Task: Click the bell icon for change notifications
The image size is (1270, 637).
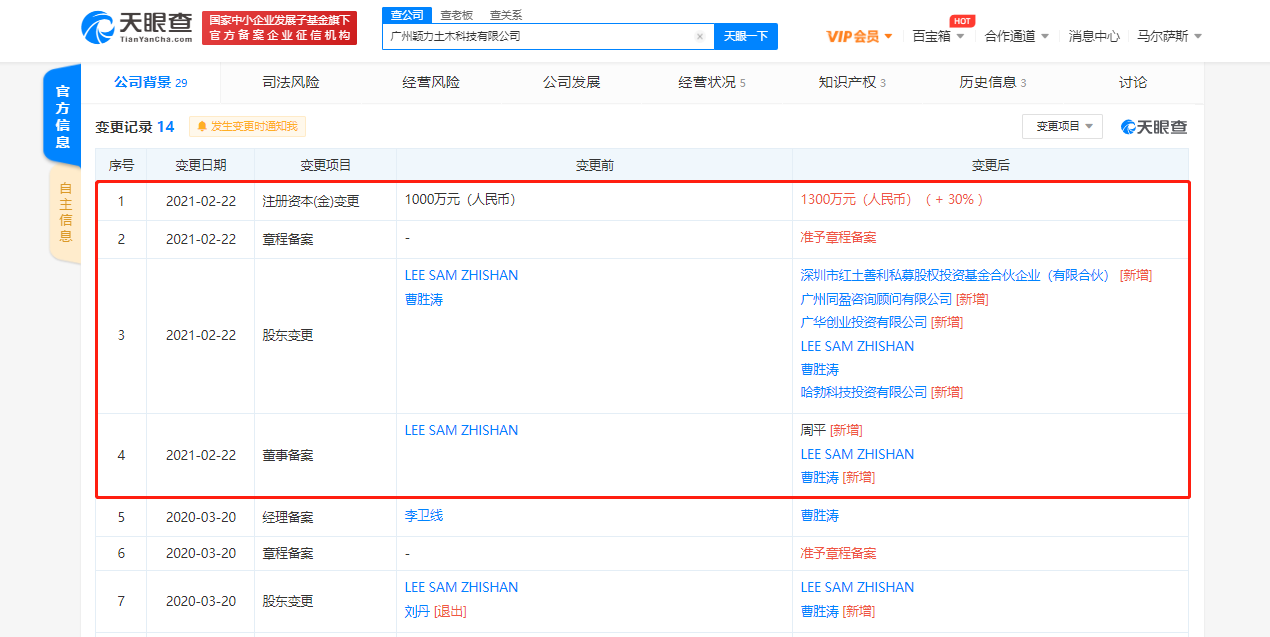Action: [202, 127]
